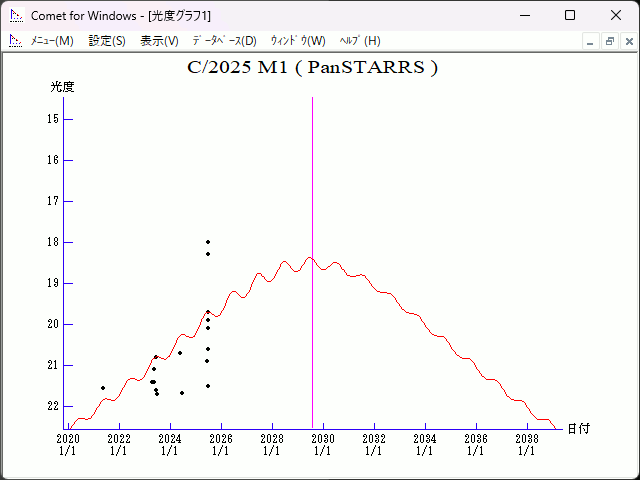Open the データベース(D) database menu
This screenshot has width=640, height=480.
[x=224, y=41]
